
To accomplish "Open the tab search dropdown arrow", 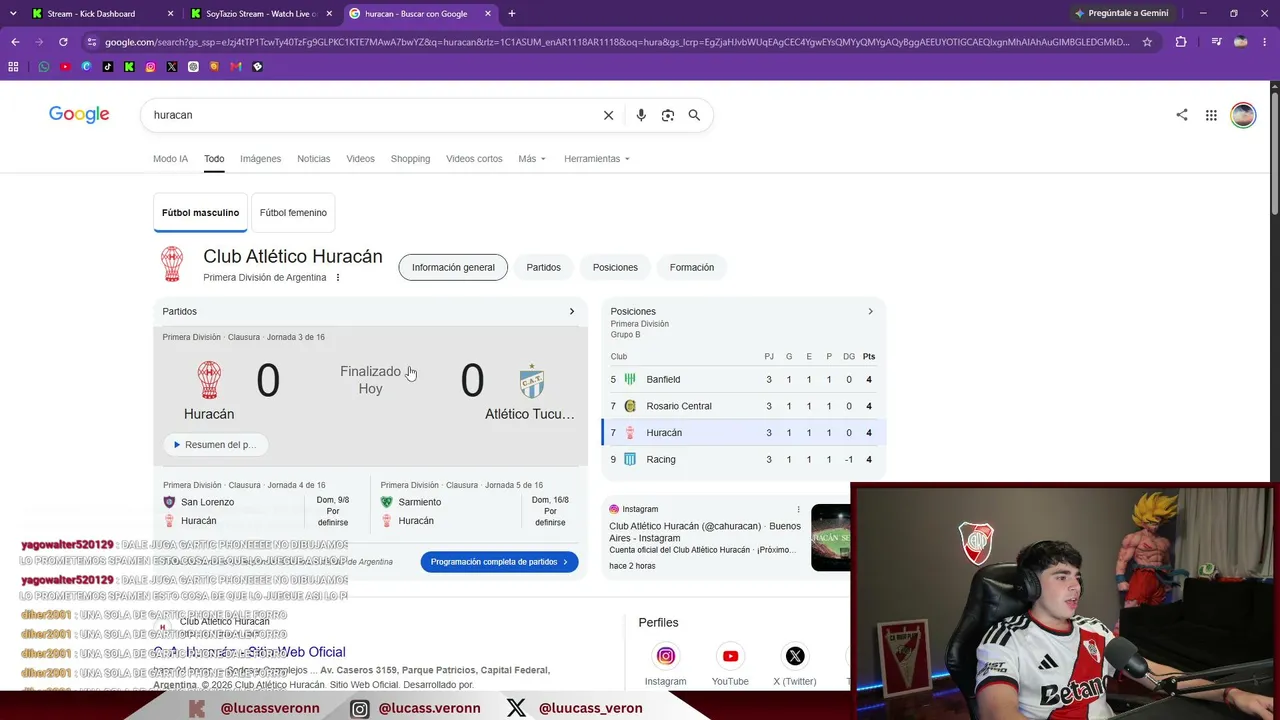I will (x=13, y=13).
